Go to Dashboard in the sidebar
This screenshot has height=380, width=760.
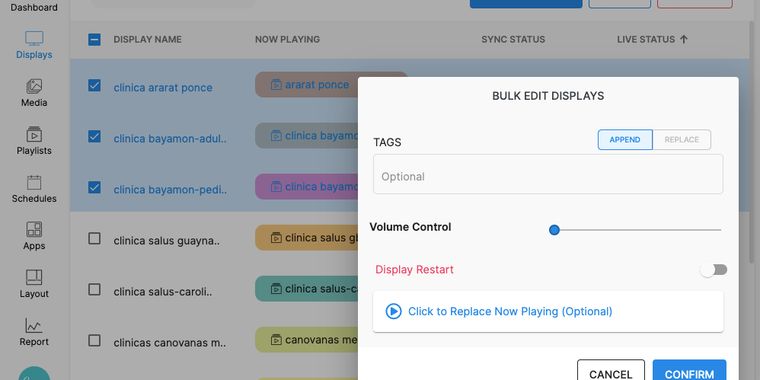point(34,7)
